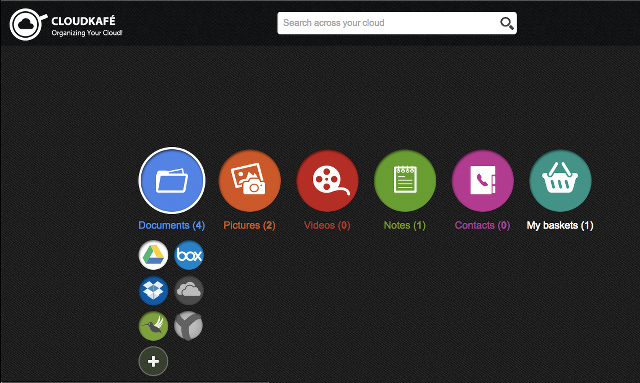The width and height of the screenshot is (640, 383).
Task: Click the 'My baskets (1)' label
Action: [560, 225]
